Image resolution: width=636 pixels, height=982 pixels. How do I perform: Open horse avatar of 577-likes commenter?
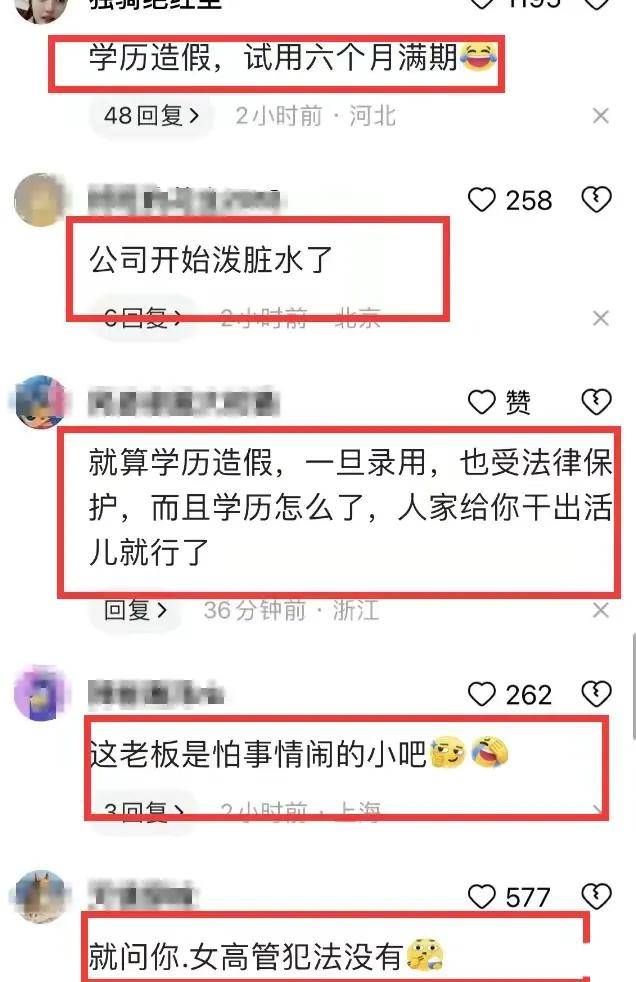click(40, 897)
